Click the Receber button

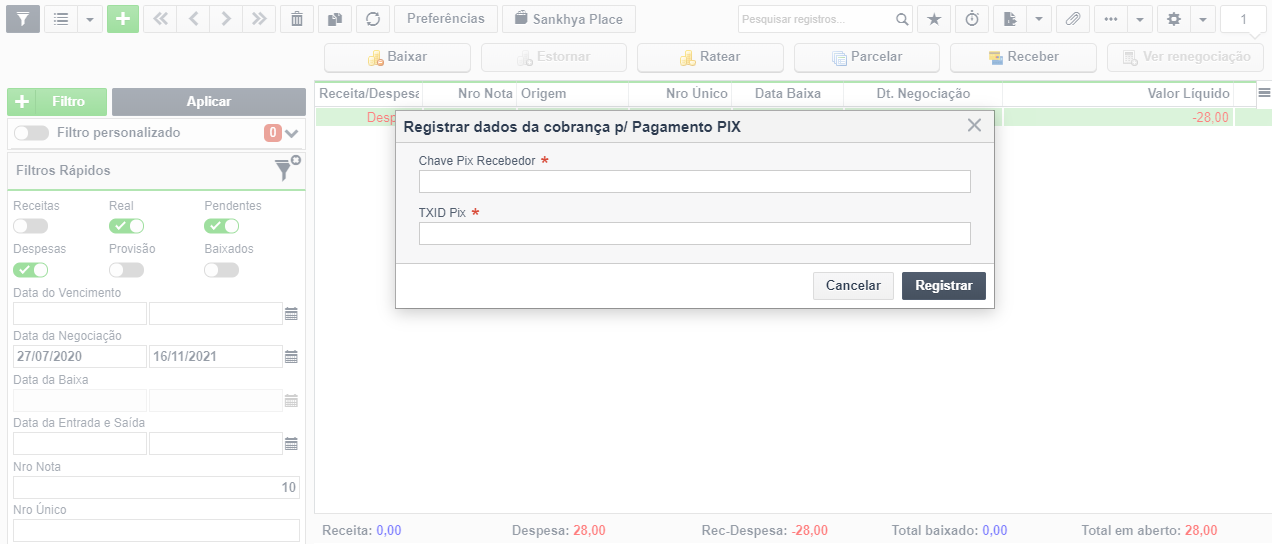click(x=1023, y=57)
